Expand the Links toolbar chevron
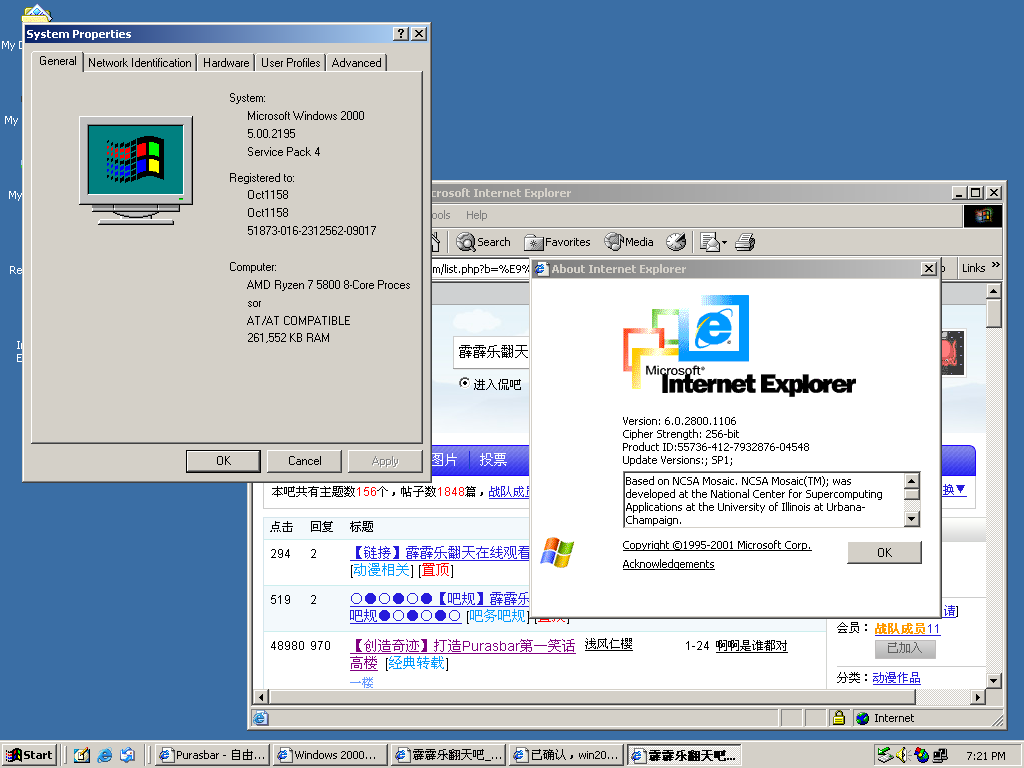The image size is (1024, 768). [996, 264]
